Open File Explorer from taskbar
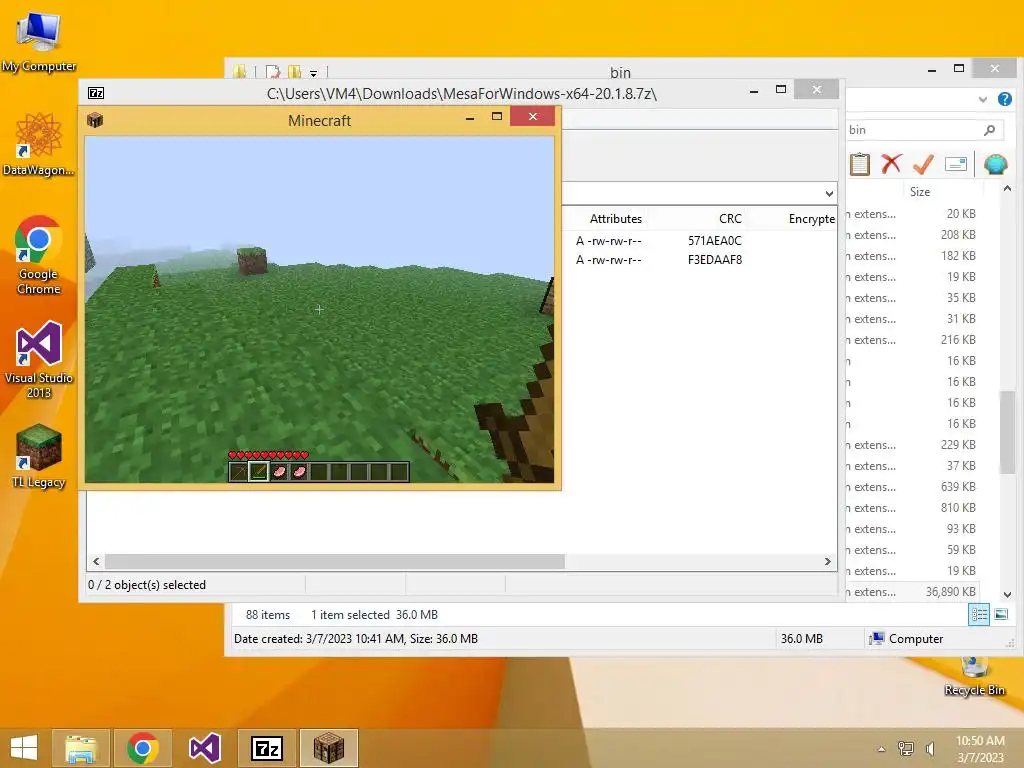1024x768 pixels. [80, 748]
